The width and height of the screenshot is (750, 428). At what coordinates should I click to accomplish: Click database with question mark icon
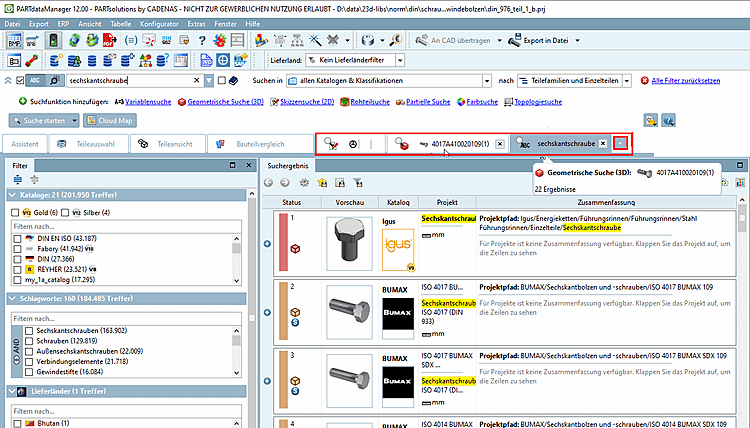[x=163, y=60]
